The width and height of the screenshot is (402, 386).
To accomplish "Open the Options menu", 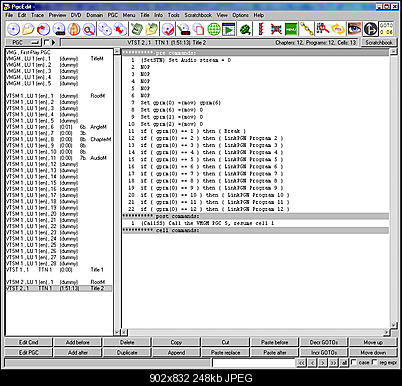I will tap(240, 15).
